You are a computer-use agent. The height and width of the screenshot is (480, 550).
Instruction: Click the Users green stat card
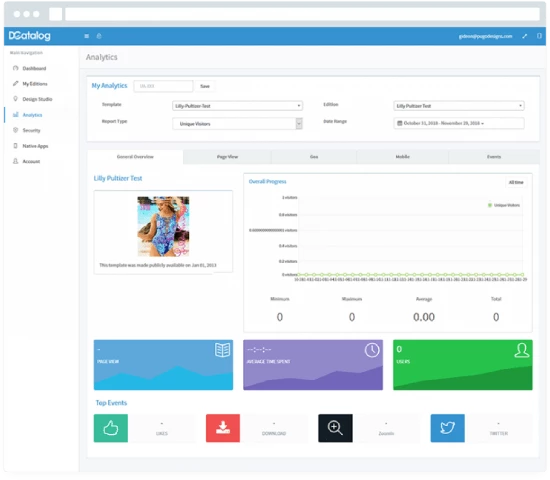pos(463,365)
